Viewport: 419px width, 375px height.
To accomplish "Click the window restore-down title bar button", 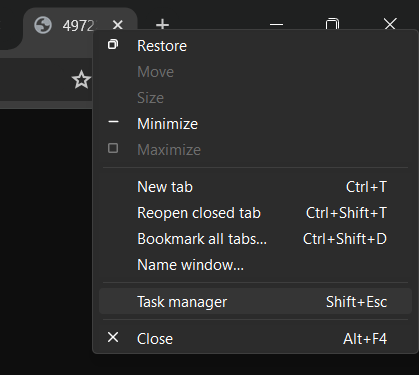I will point(332,24).
